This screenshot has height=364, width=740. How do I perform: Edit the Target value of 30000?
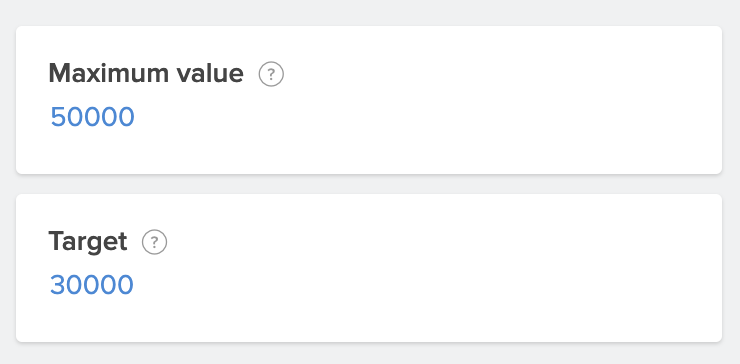pyautogui.click(x=92, y=285)
